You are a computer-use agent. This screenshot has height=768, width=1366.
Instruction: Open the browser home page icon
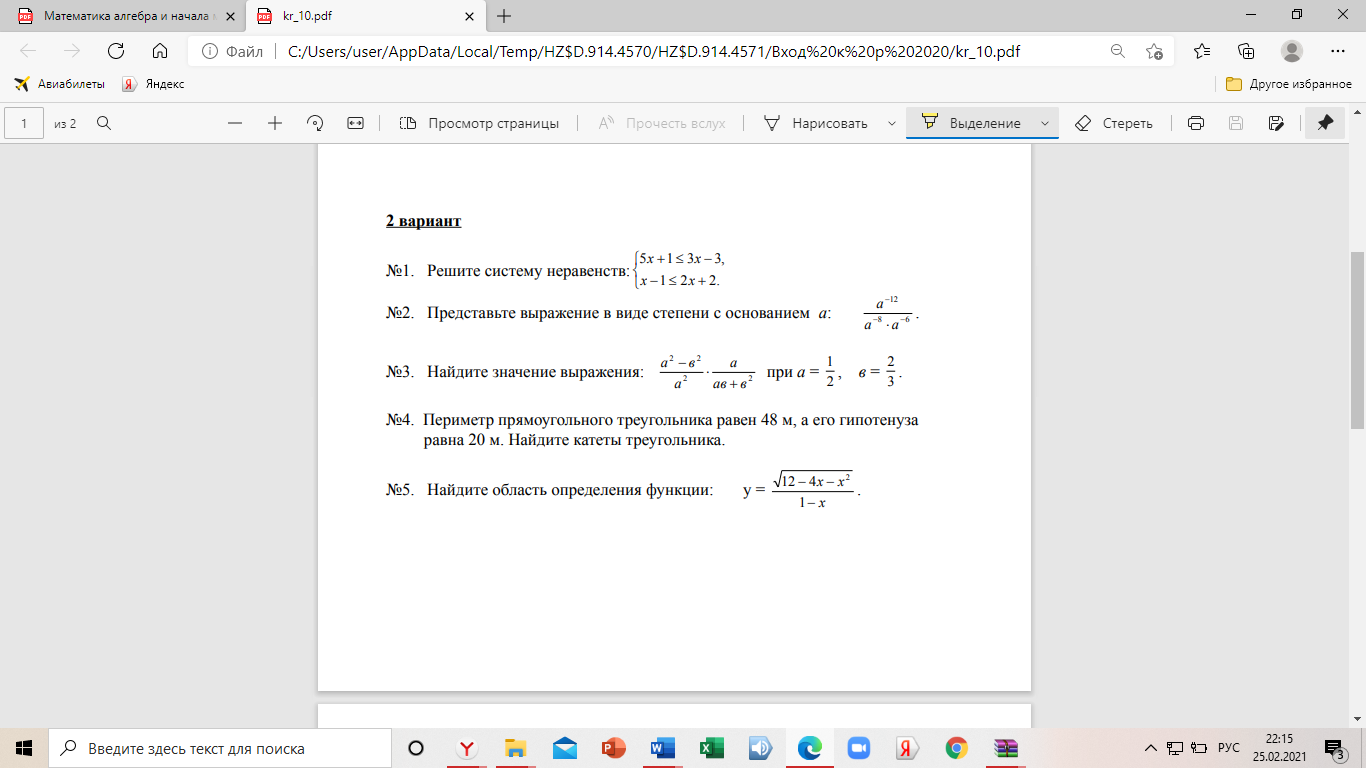(159, 51)
